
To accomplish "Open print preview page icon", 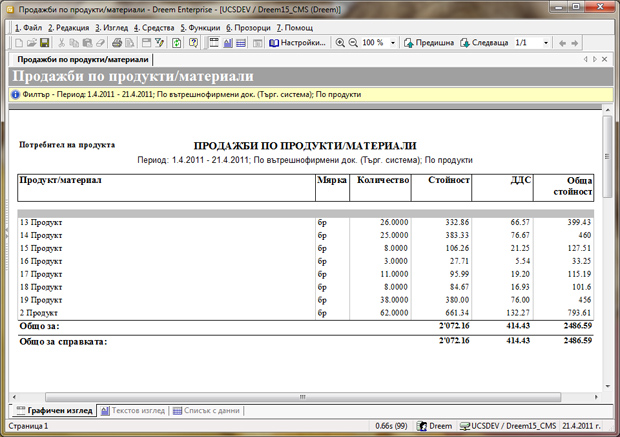I will 130,43.
